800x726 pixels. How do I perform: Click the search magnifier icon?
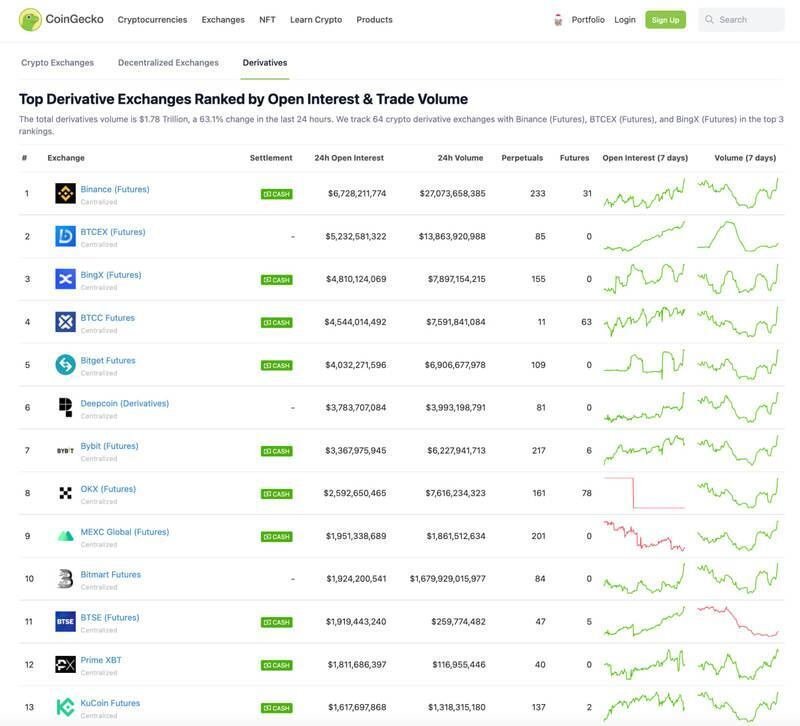point(707,17)
